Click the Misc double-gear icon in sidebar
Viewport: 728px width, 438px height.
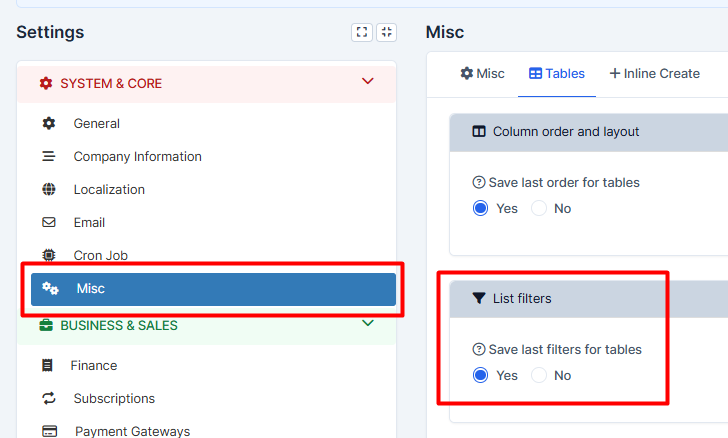coord(50,288)
